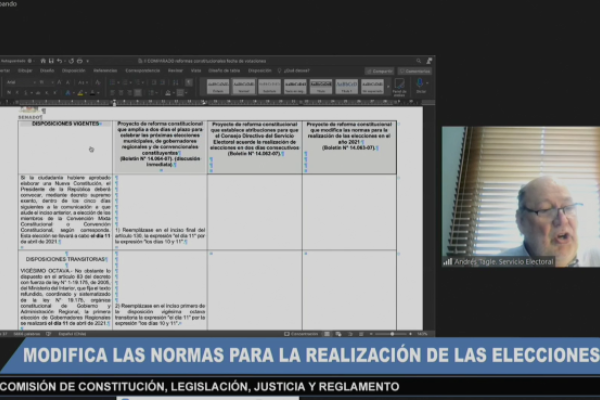
Task: Open the Revisar ribbon tab
Action: [x=175, y=71]
